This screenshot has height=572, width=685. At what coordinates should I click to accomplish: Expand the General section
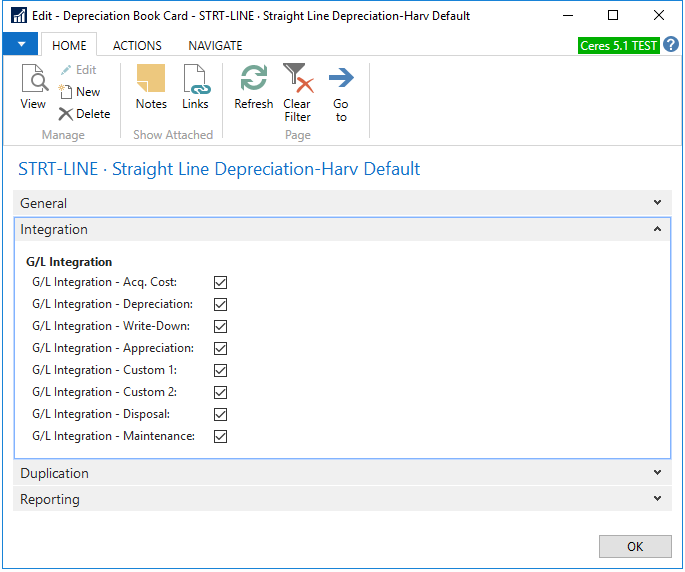click(657, 203)
